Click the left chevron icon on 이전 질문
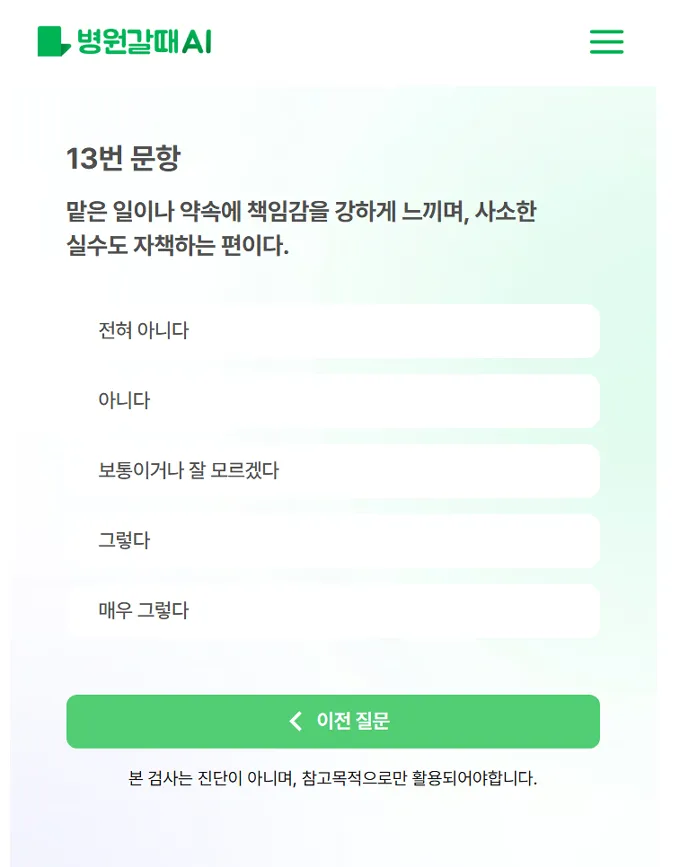This screenshot has height=867, width=680. coord(293,720)
